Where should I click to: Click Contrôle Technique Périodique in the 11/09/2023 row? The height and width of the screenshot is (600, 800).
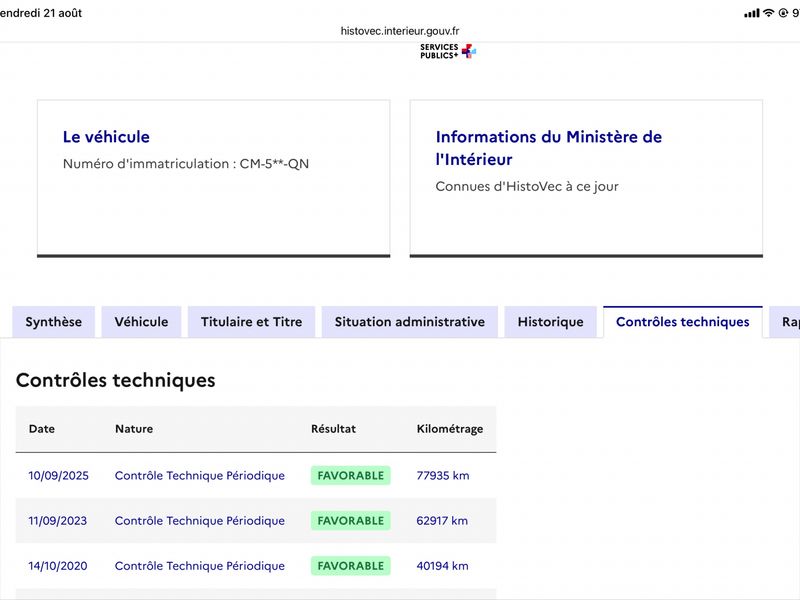199,521
